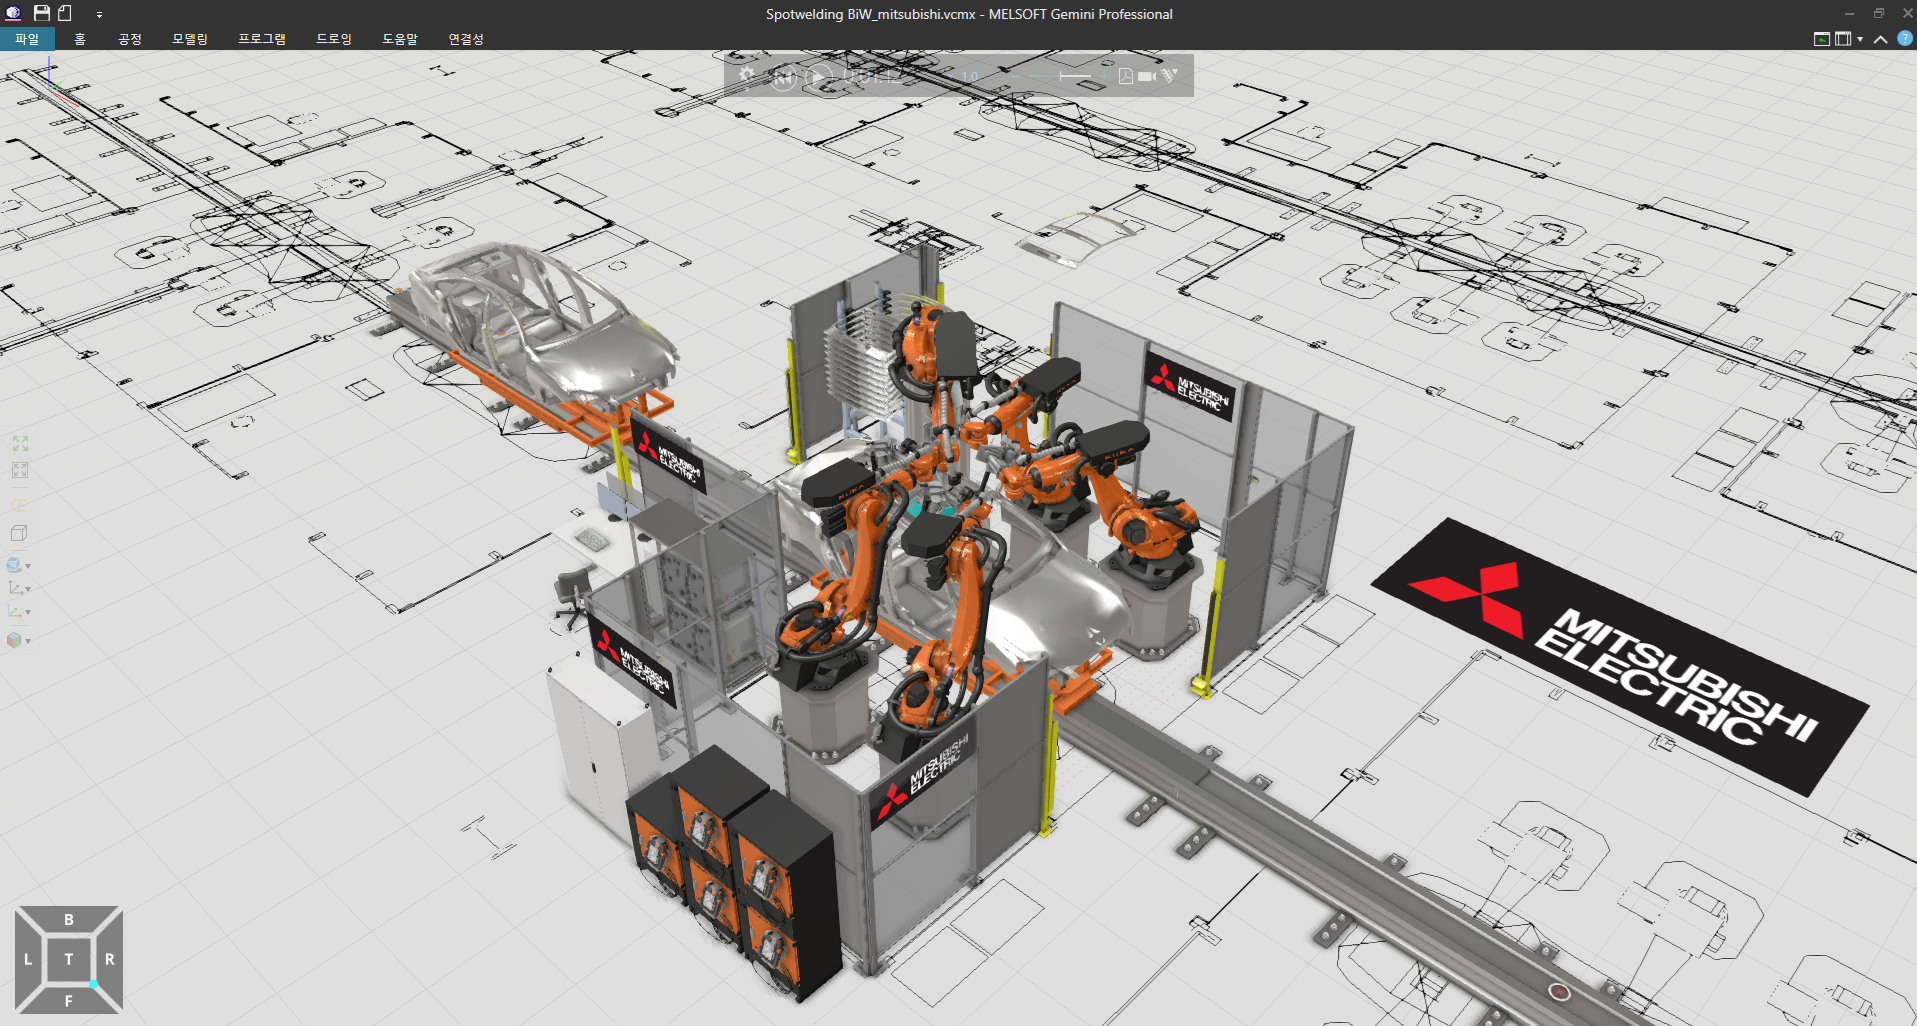Expand the window layout dropdown arrow

tap(1860, 39)
